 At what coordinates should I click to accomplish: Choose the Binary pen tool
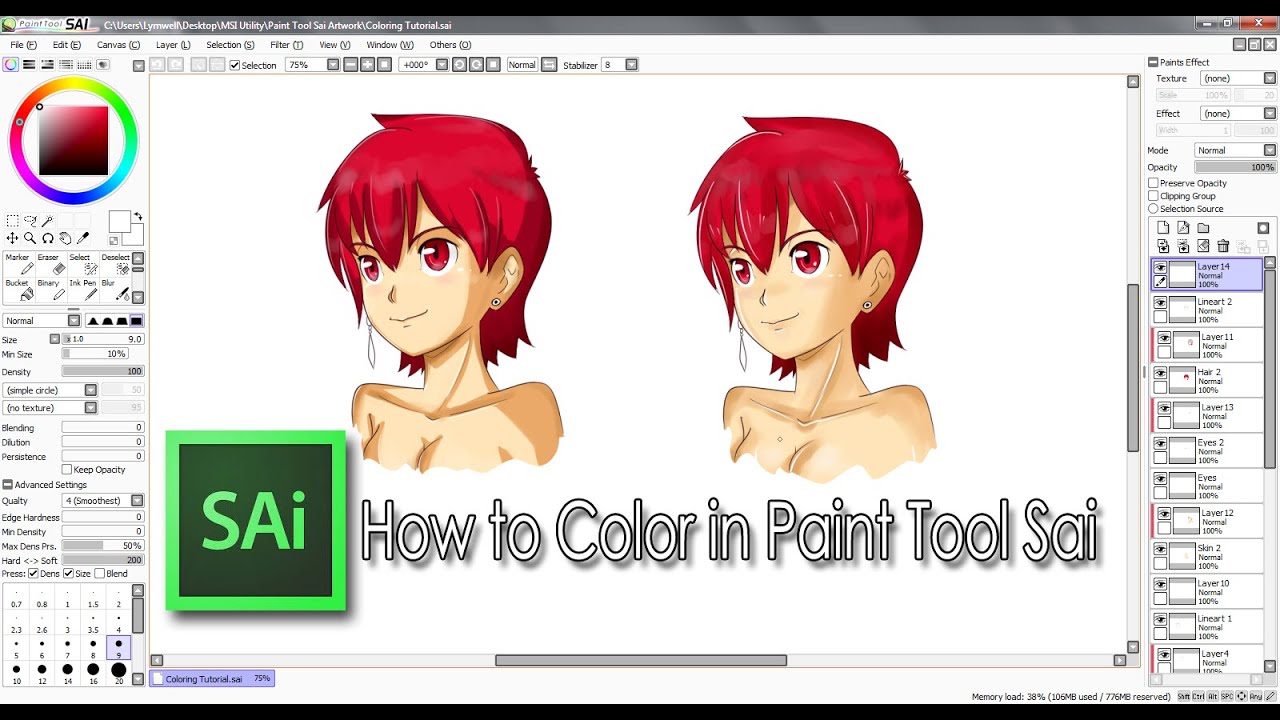52,290
